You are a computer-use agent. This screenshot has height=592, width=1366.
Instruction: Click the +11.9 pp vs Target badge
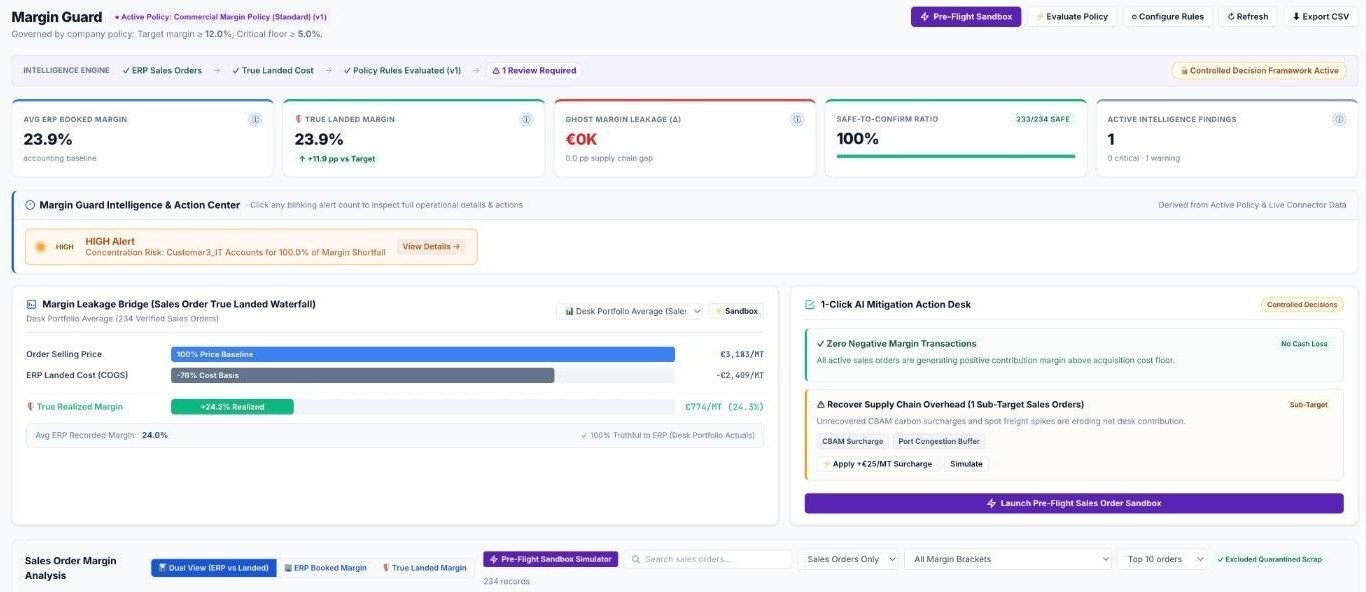click(337, 159)
